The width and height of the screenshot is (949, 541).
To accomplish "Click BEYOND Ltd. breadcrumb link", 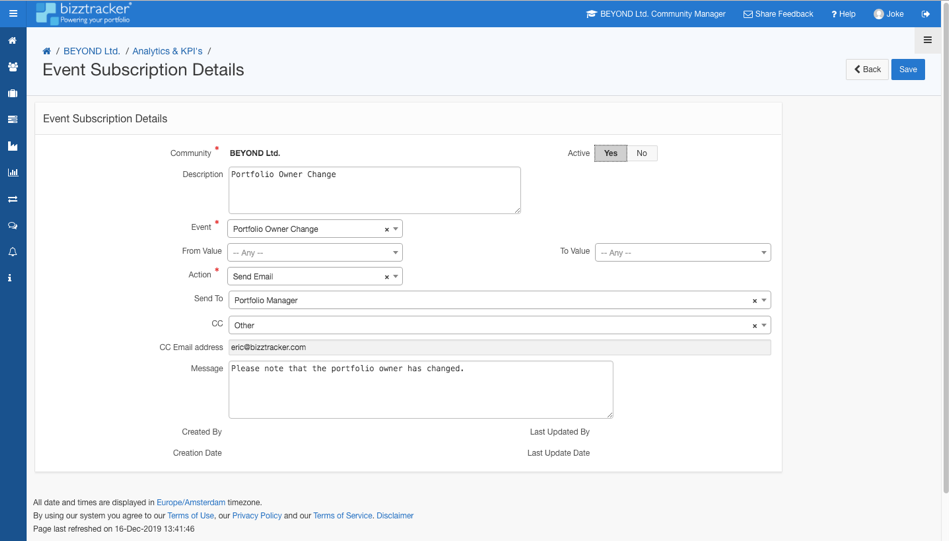I will click(x=92, y=51).
